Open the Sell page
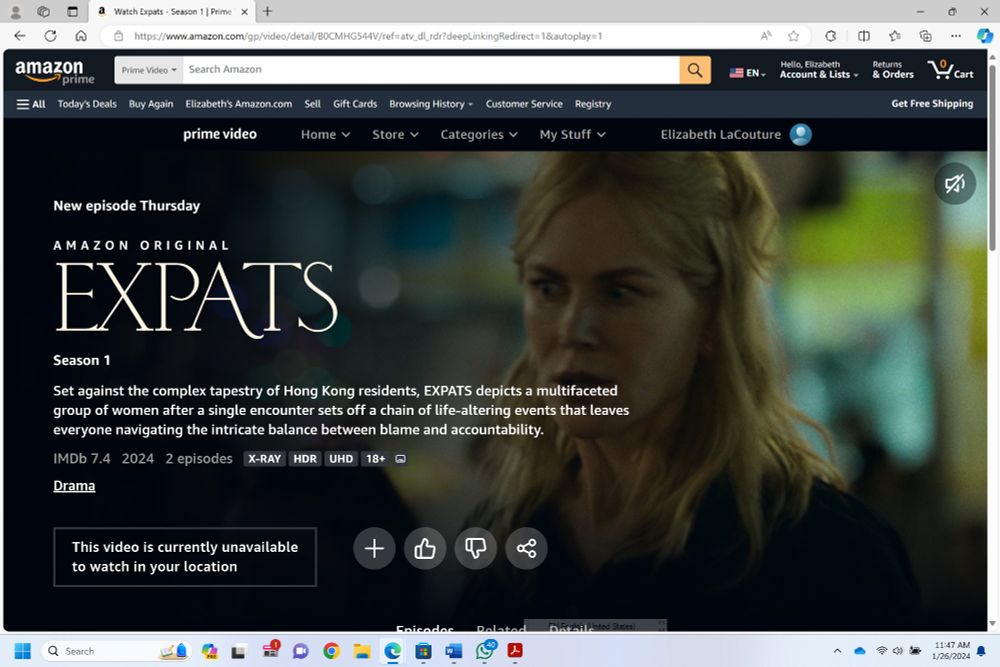 coord(312,104)
